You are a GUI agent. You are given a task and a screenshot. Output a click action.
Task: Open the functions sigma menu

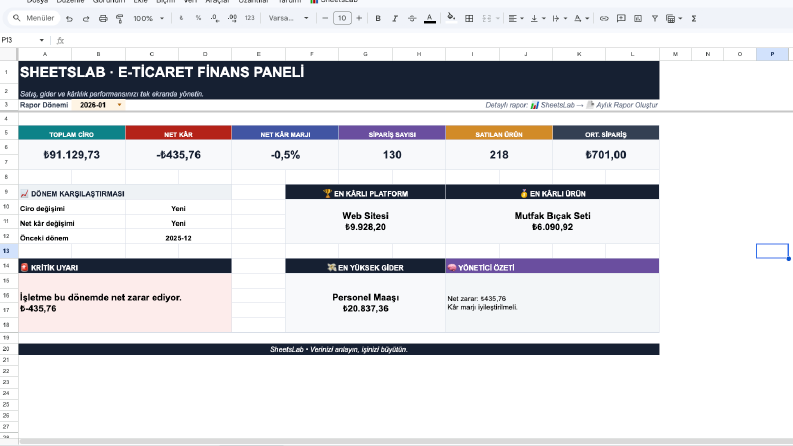pyautogui.click(x=694, y=18)
